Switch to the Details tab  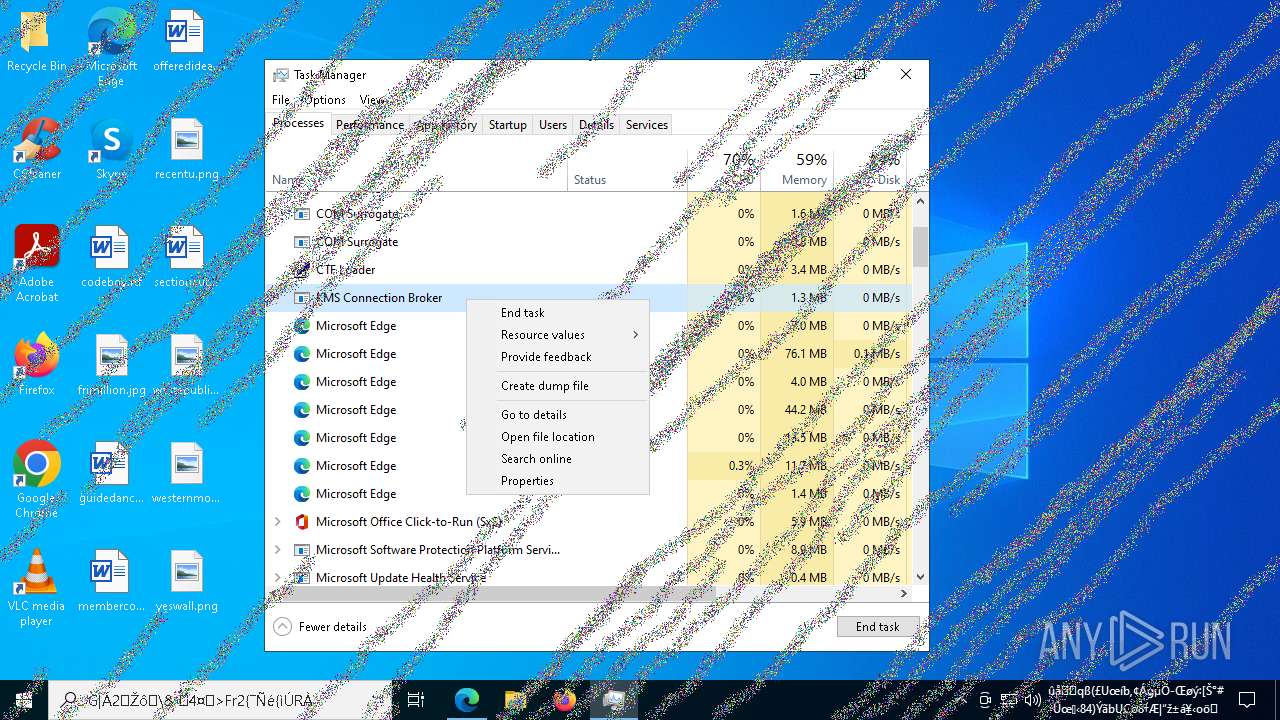coord(596,125)
